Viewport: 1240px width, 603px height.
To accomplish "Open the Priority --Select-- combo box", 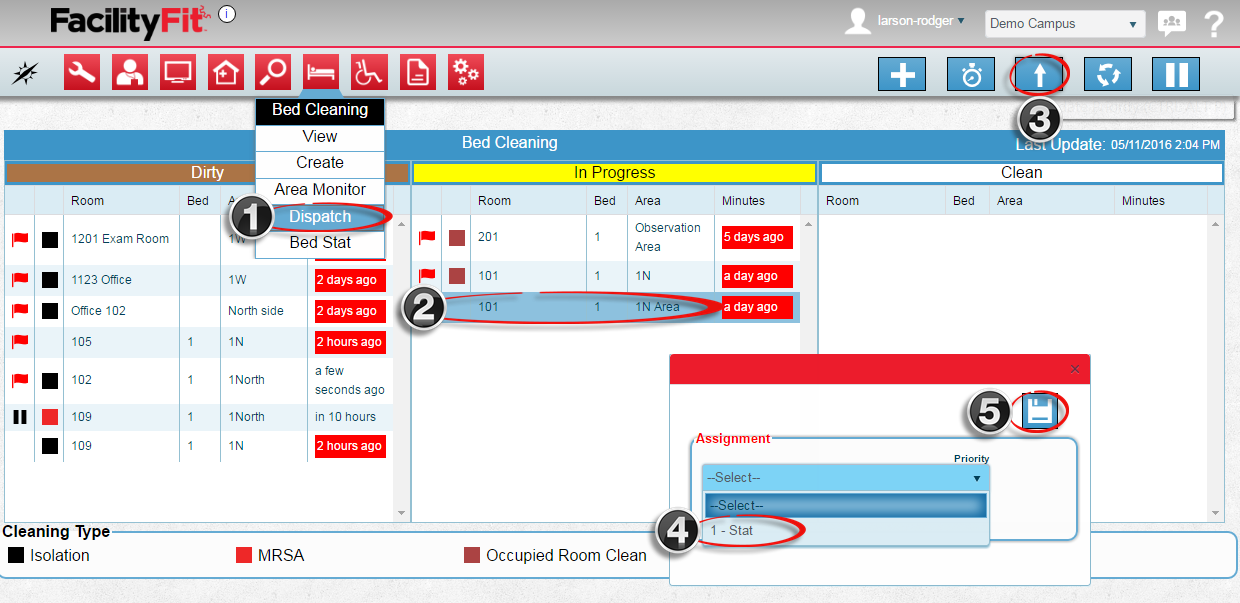I will point(845,478).
